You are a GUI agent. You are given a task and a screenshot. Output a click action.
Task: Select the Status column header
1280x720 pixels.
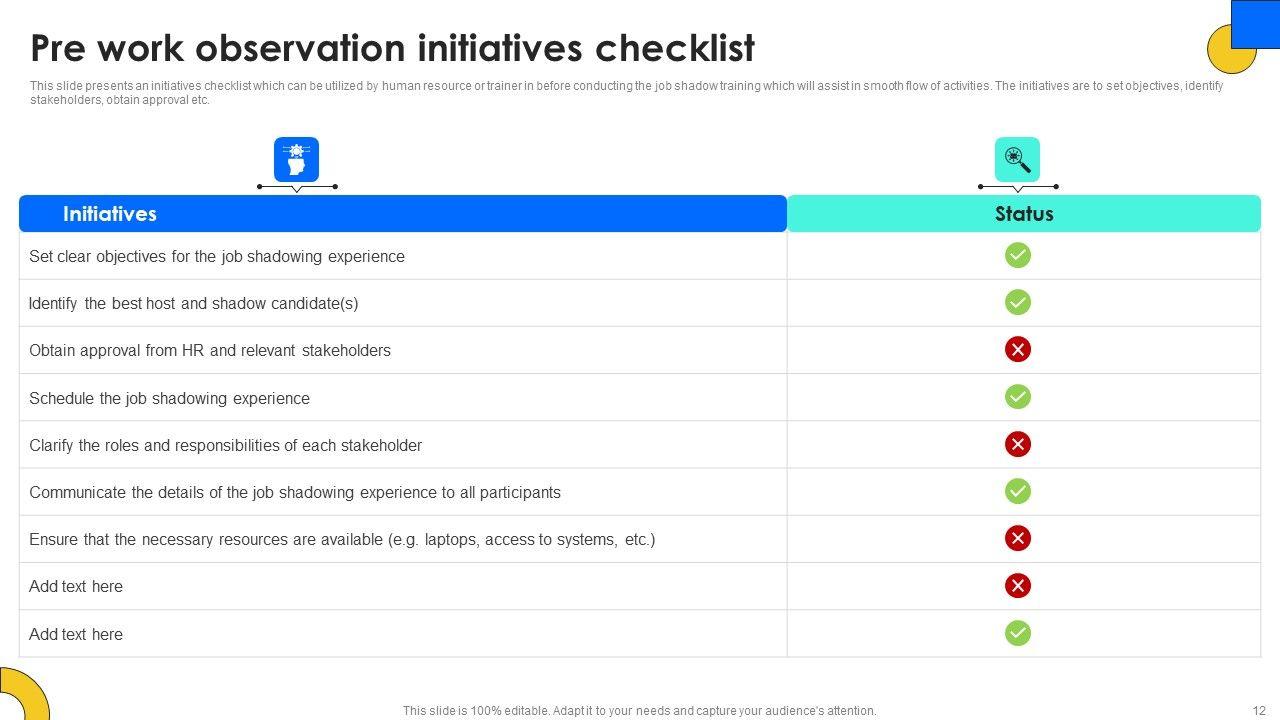click(1024, 214)
